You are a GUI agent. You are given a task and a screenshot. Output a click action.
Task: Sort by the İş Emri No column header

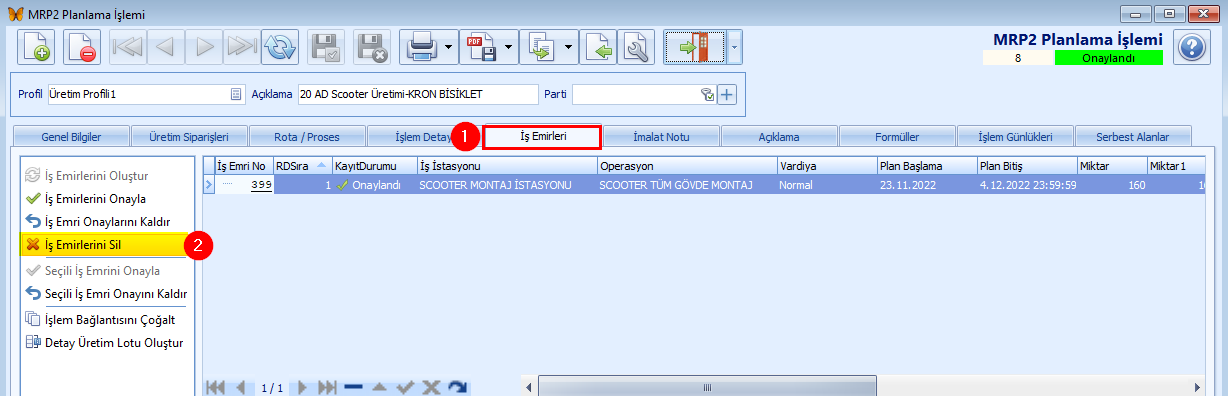click(x=243, y=166)
